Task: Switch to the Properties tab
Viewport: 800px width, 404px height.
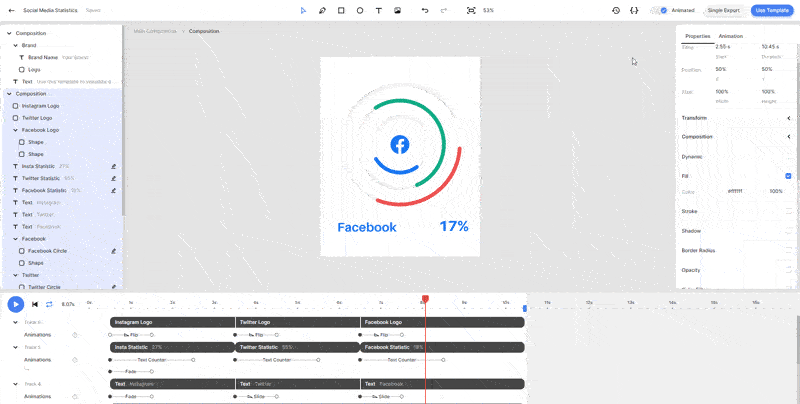Action: click(697, 36)
